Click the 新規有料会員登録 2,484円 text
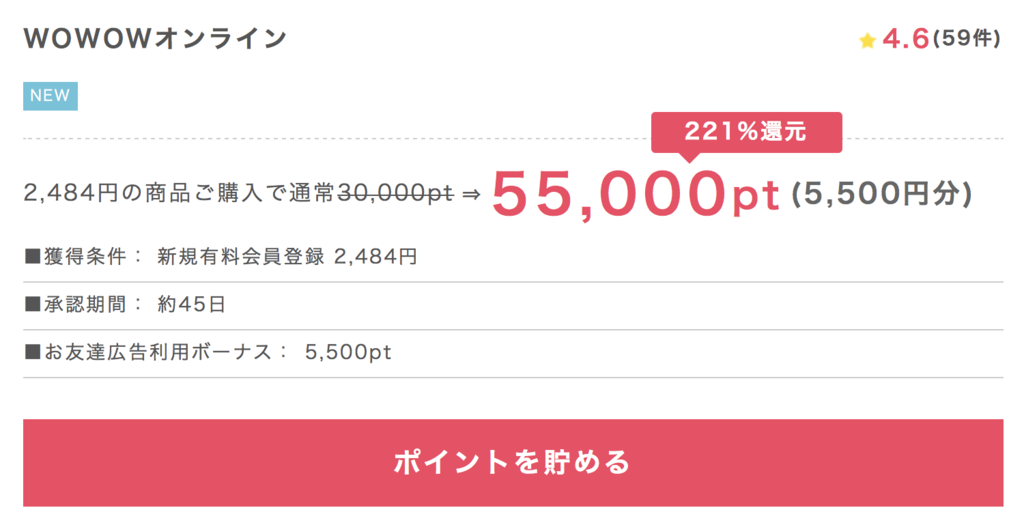This screenshot has height=523, width=1024. (x=287, y=257)
